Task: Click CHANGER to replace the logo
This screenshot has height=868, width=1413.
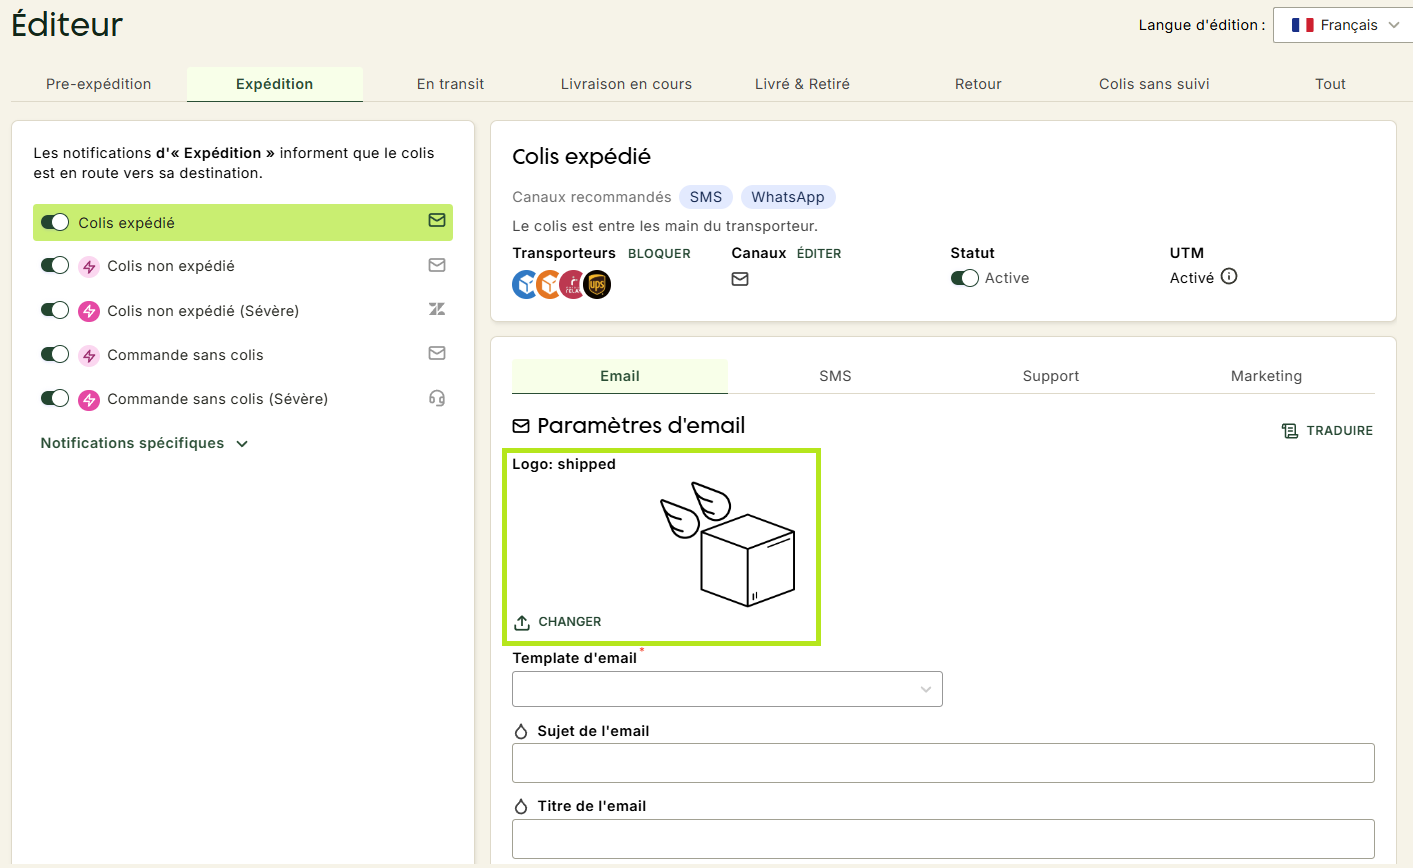Action: [x=558, y=622]
